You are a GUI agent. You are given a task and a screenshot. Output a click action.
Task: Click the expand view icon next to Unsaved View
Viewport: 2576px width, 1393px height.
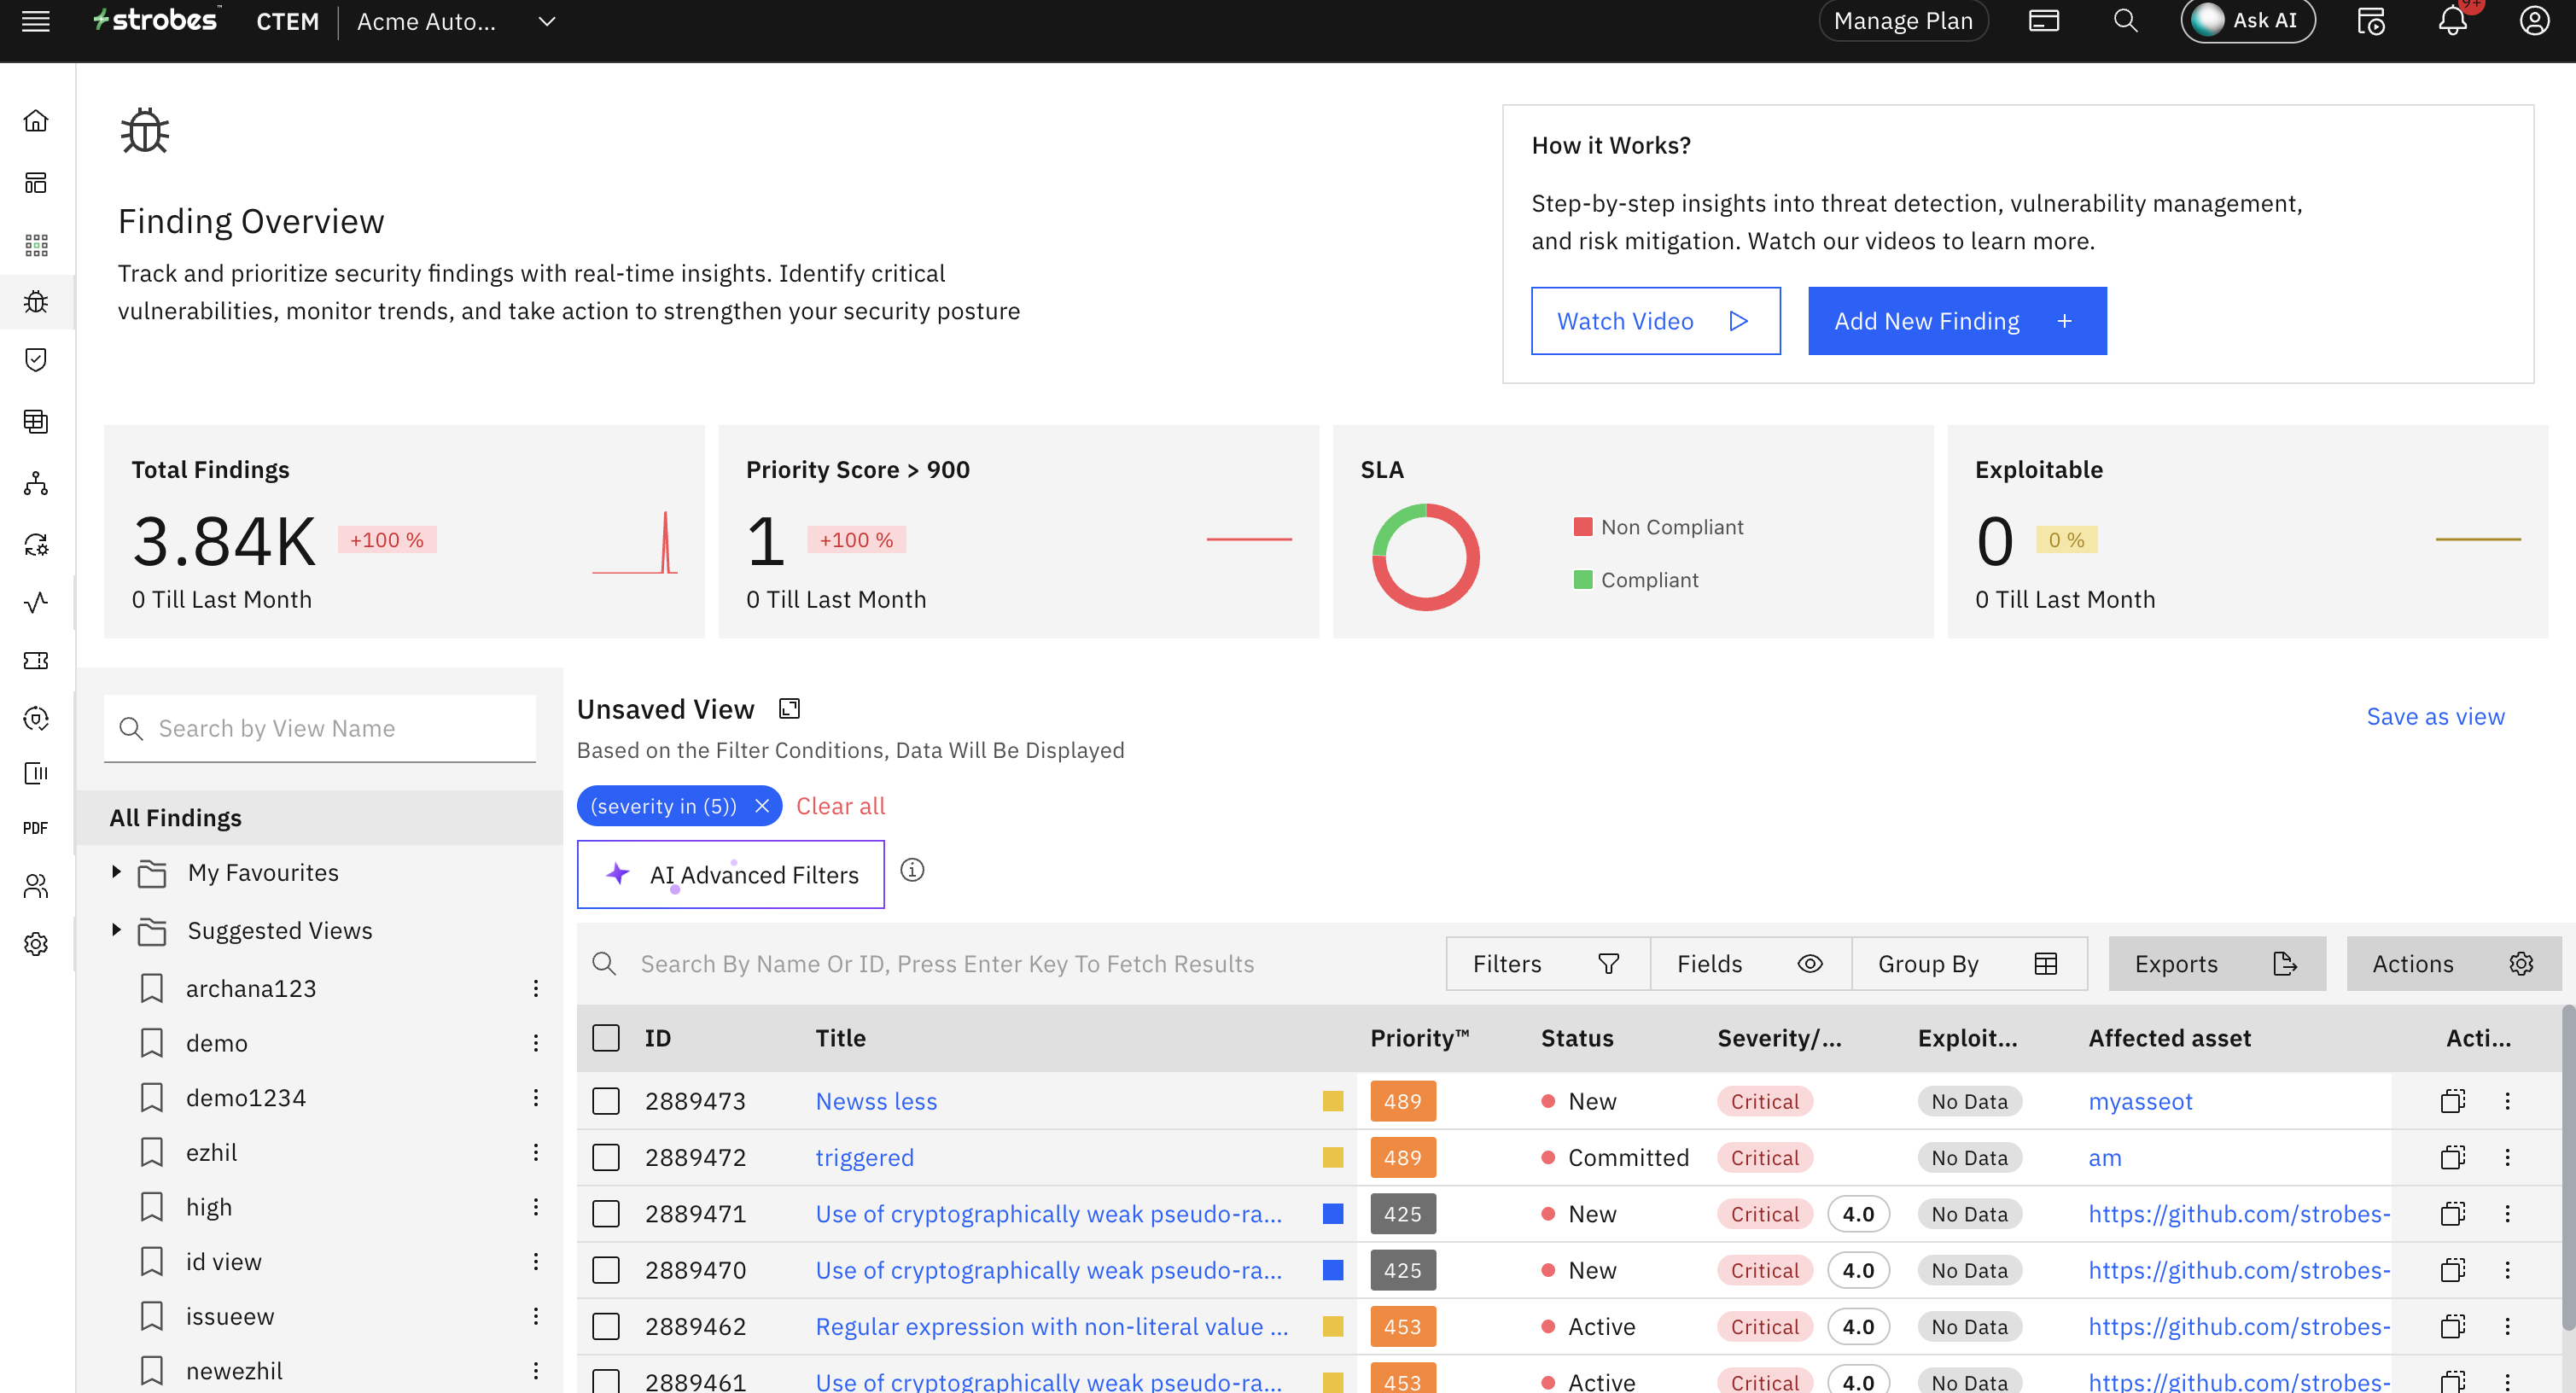coord(789,709)
